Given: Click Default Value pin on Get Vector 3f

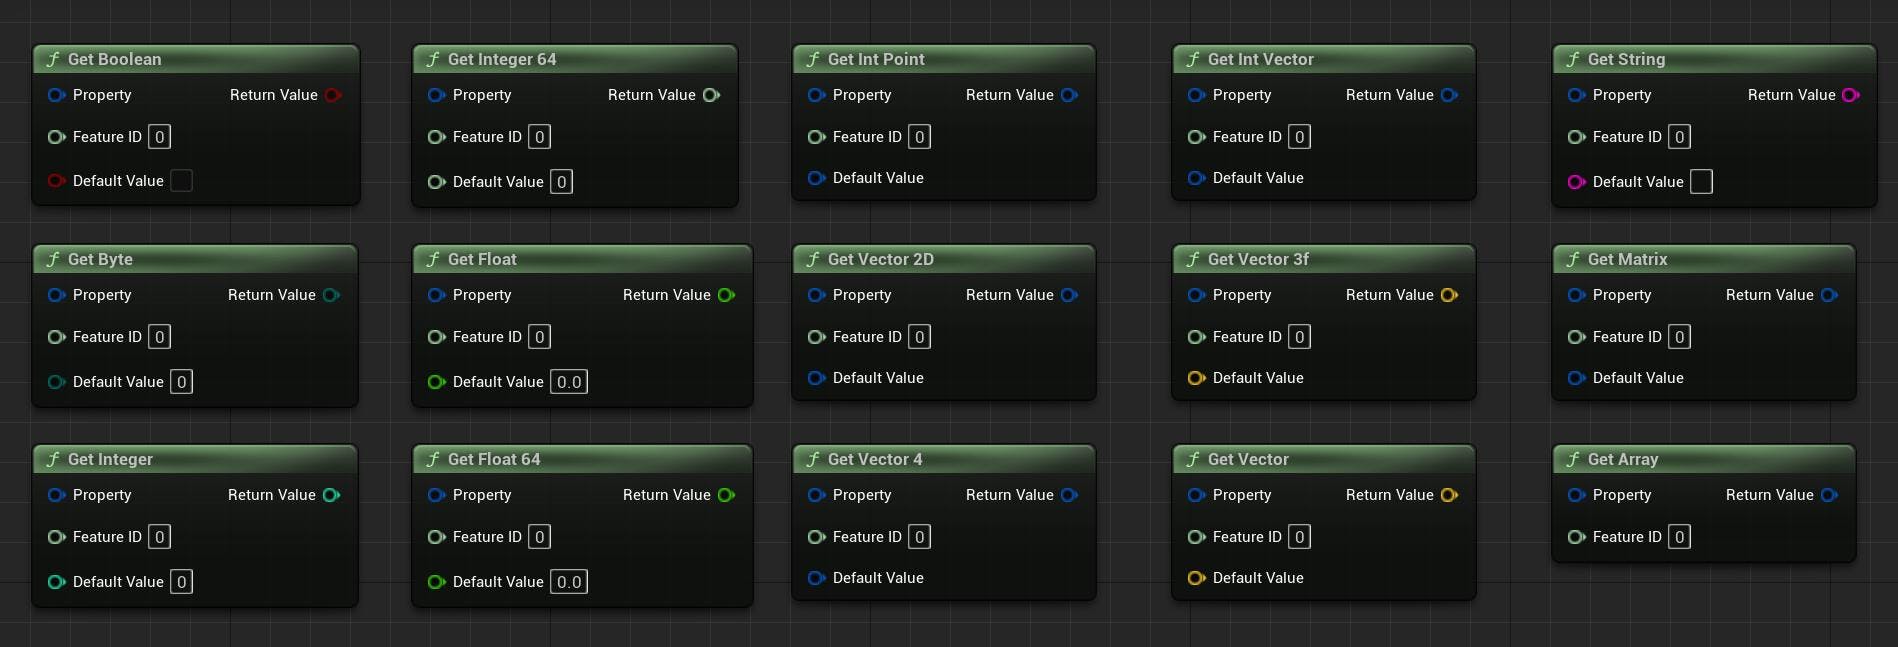Looking at the screenshot, I should 1196,378.
